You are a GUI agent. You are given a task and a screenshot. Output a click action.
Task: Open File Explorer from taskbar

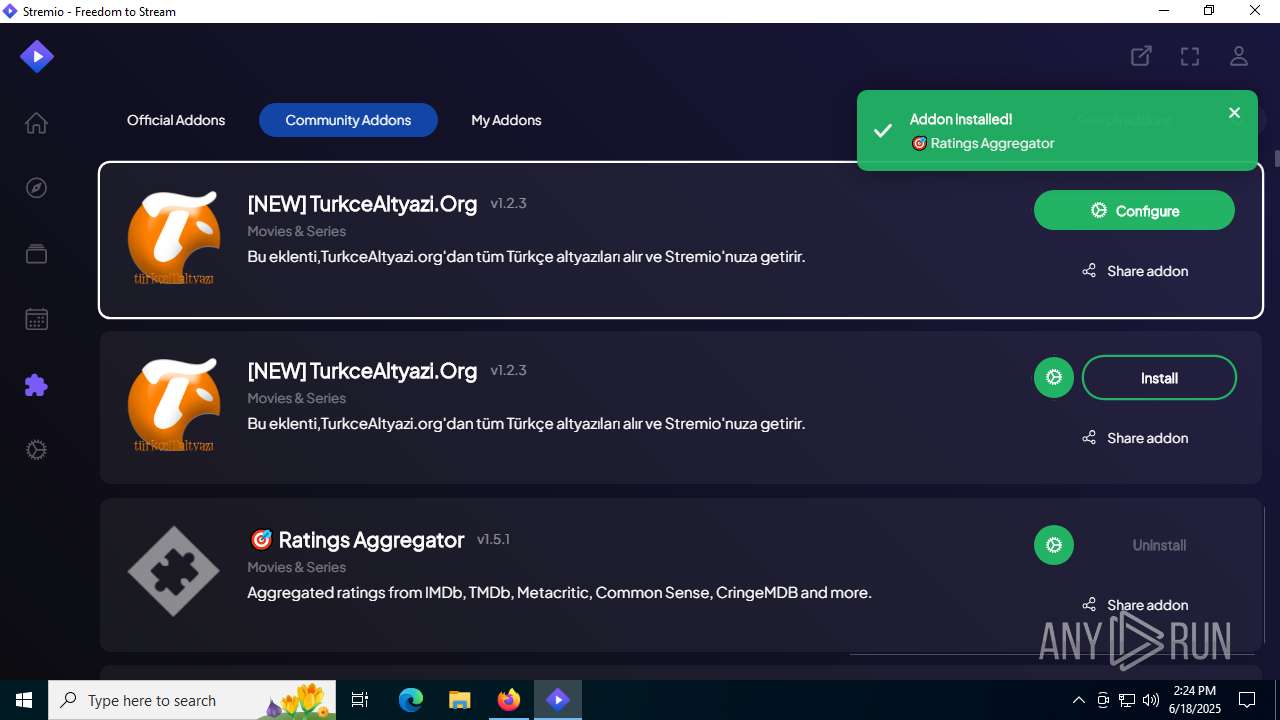460,700
